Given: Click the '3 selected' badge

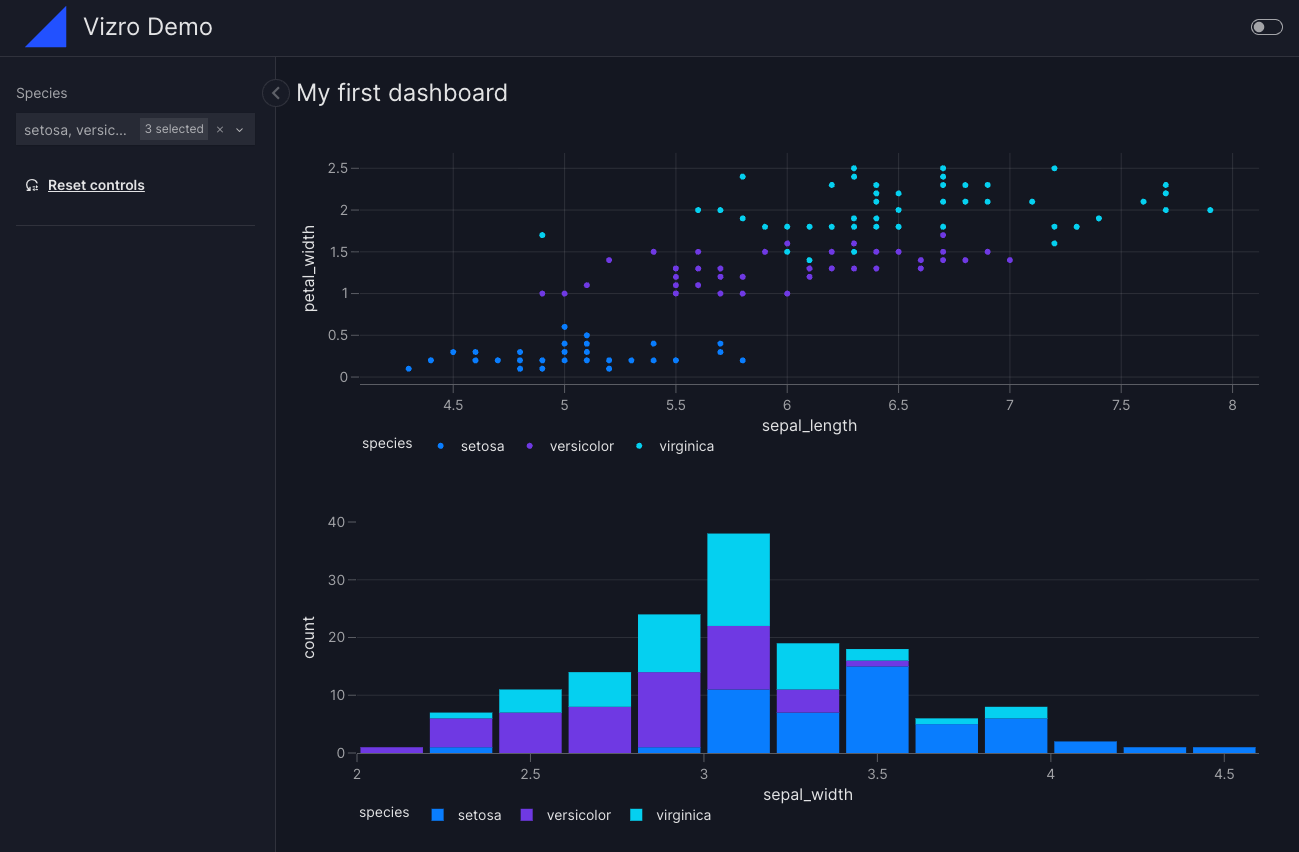Looking at the screenshot, I should click(x=174, y=129).
